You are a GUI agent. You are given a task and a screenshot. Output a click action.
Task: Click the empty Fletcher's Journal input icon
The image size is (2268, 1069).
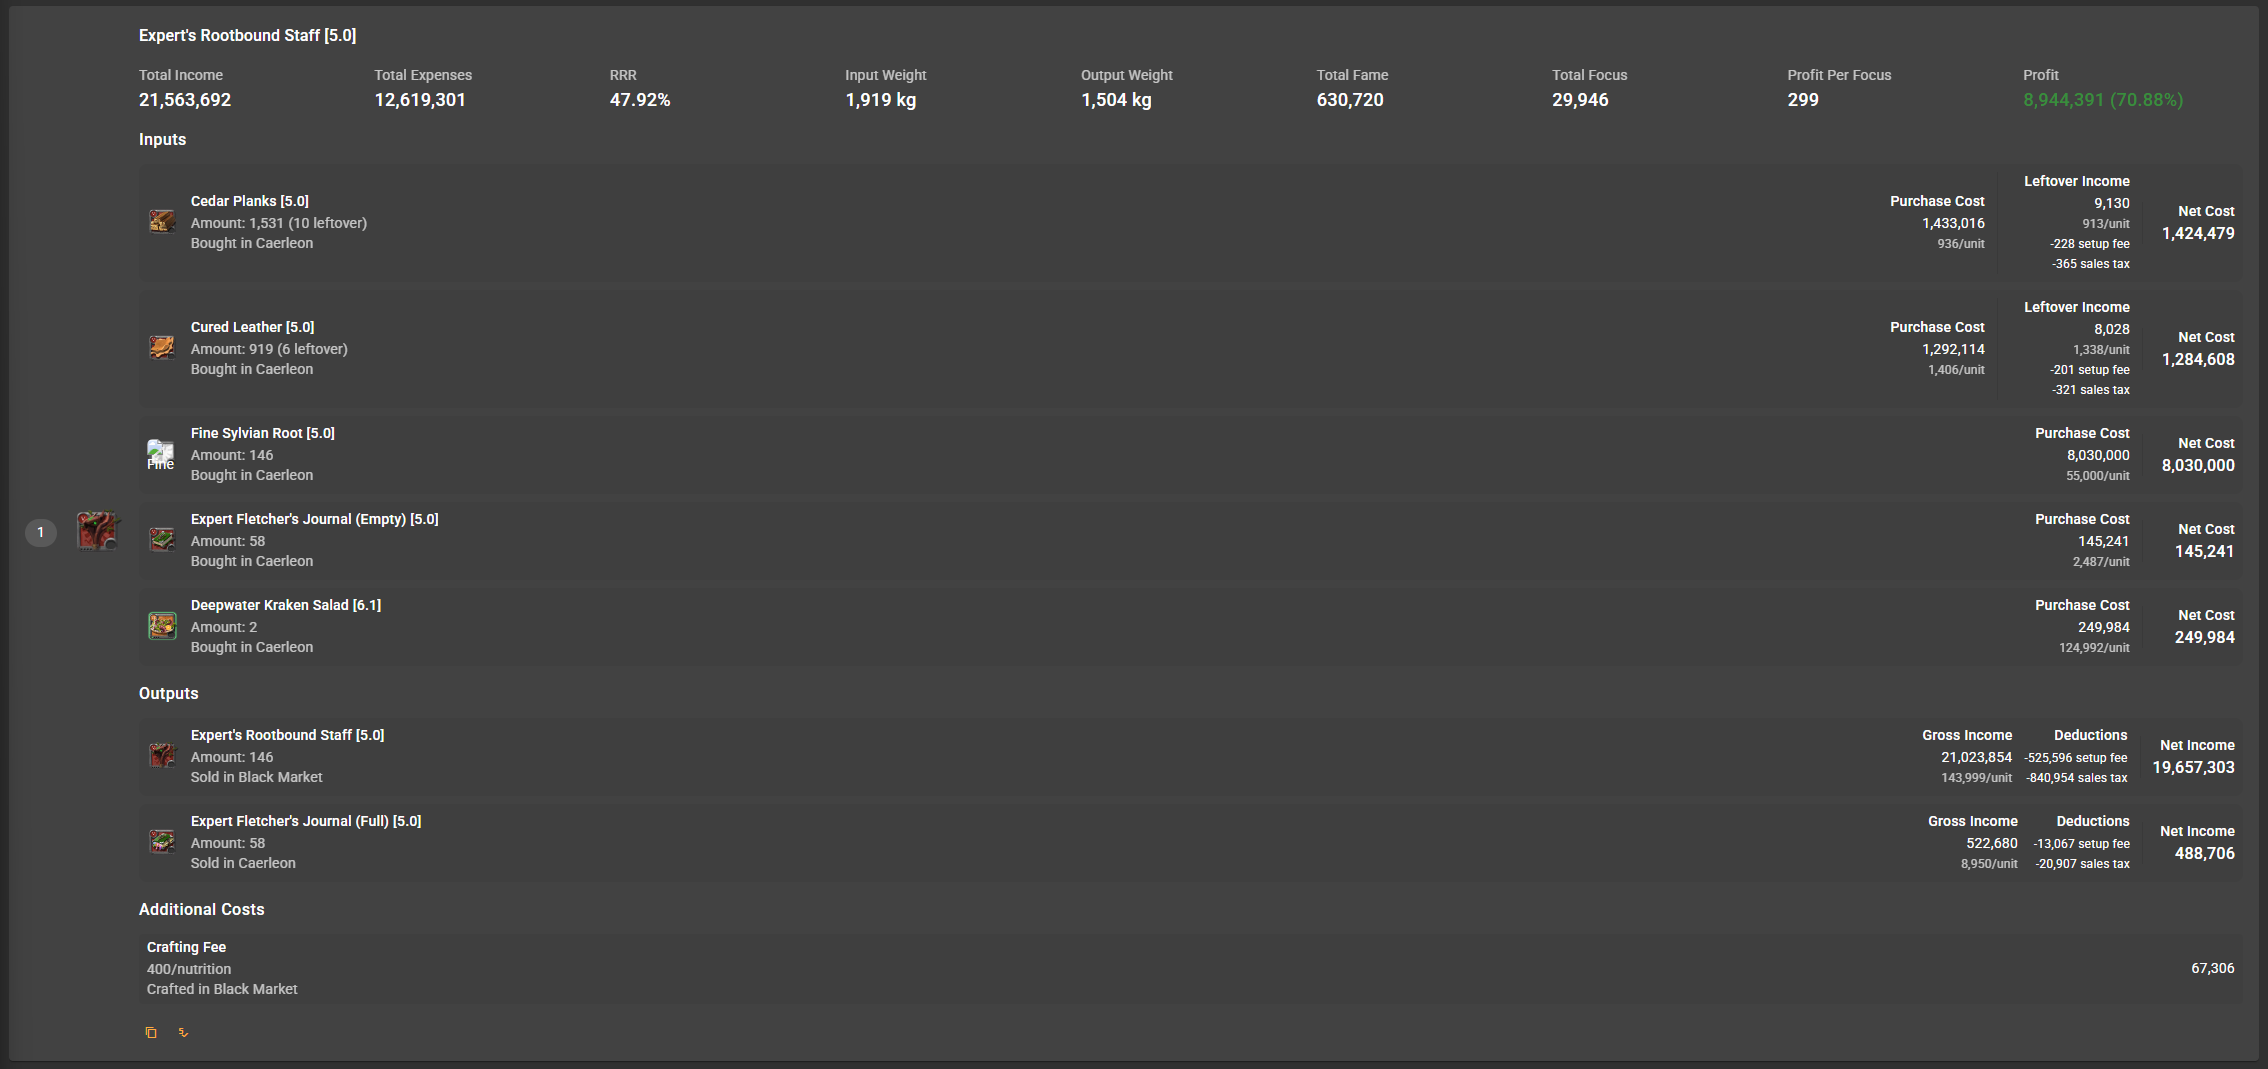(162, 540)
